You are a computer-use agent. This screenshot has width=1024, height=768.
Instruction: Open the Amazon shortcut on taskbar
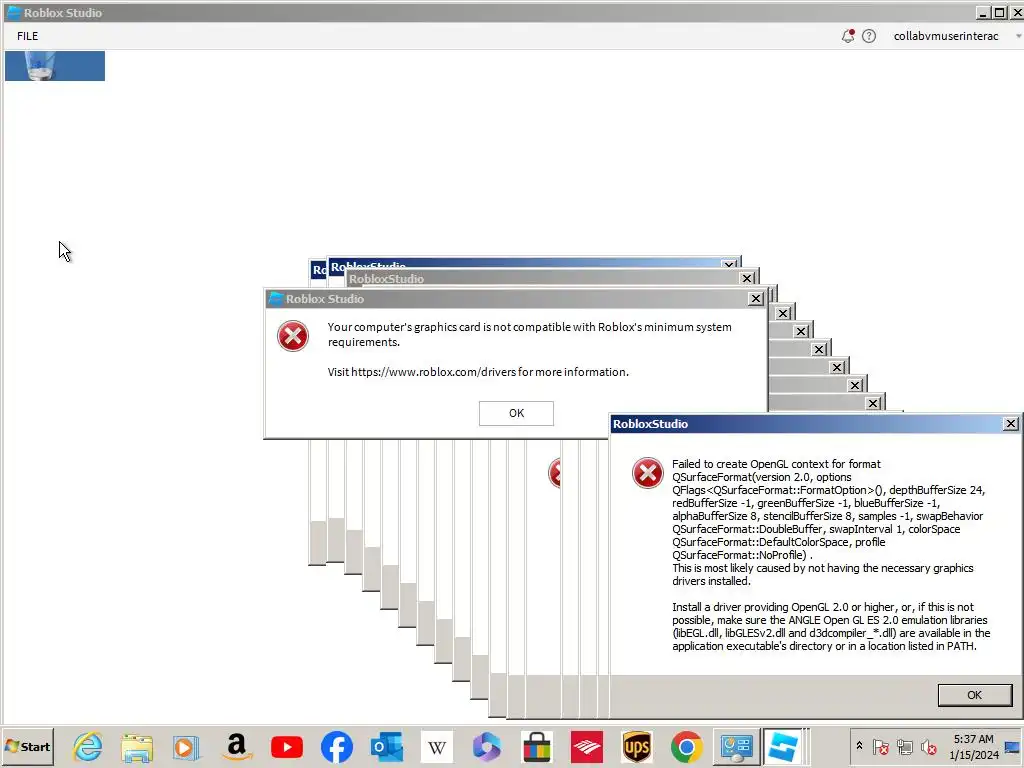tap(236, 746)
